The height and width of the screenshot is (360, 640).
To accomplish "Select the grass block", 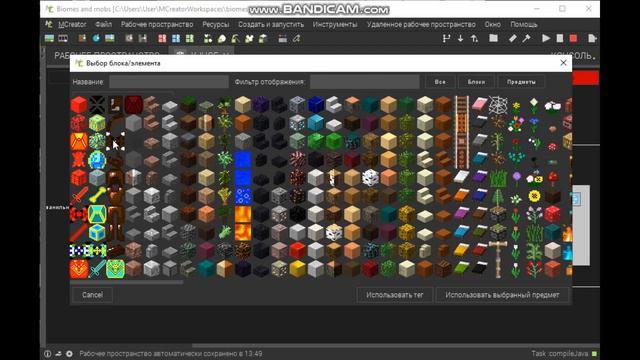I will pyautogui.click(x=188, y=104).
